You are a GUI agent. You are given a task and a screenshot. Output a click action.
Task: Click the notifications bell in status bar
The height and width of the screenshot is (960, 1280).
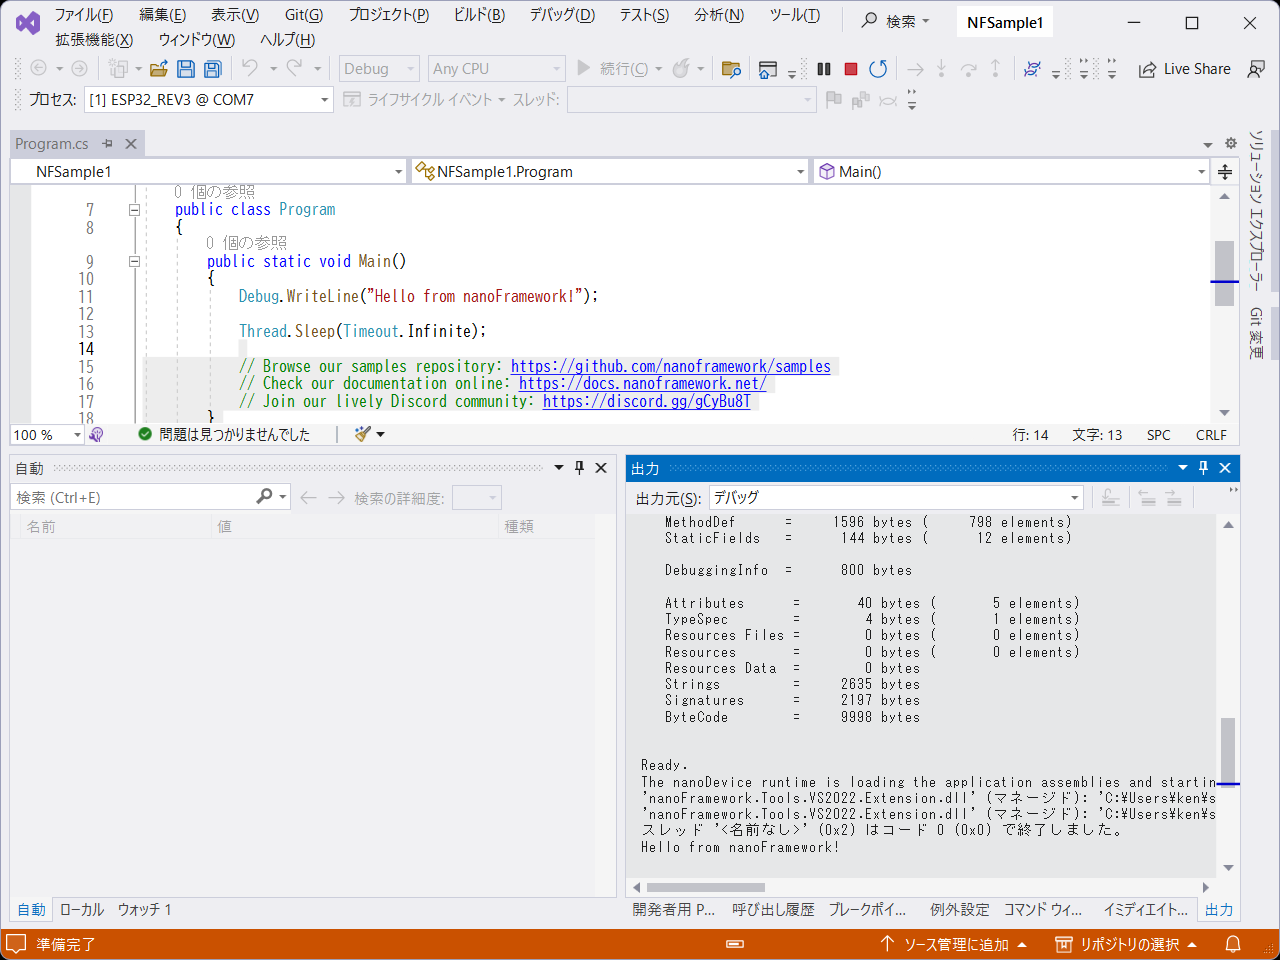1233,944
